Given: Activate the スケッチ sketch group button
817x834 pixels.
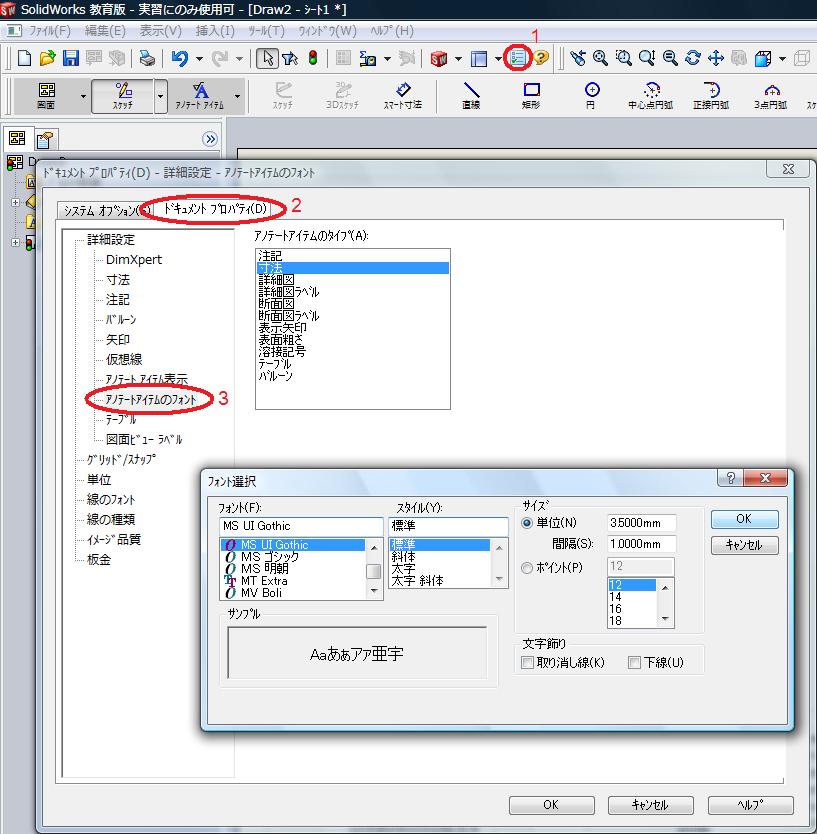Looking at the screenshot, I should 122,96.
